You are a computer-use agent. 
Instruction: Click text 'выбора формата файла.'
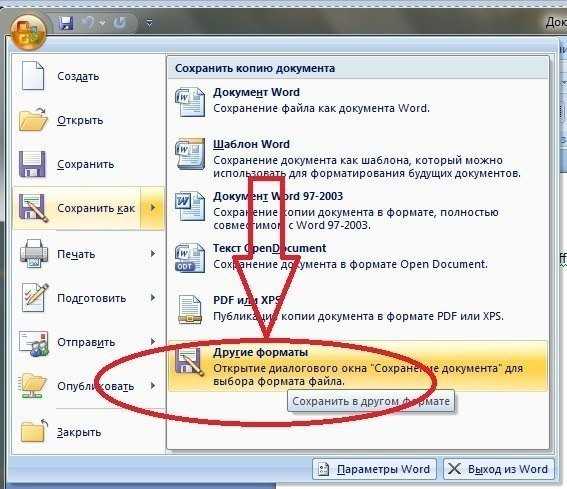point(278,382)
